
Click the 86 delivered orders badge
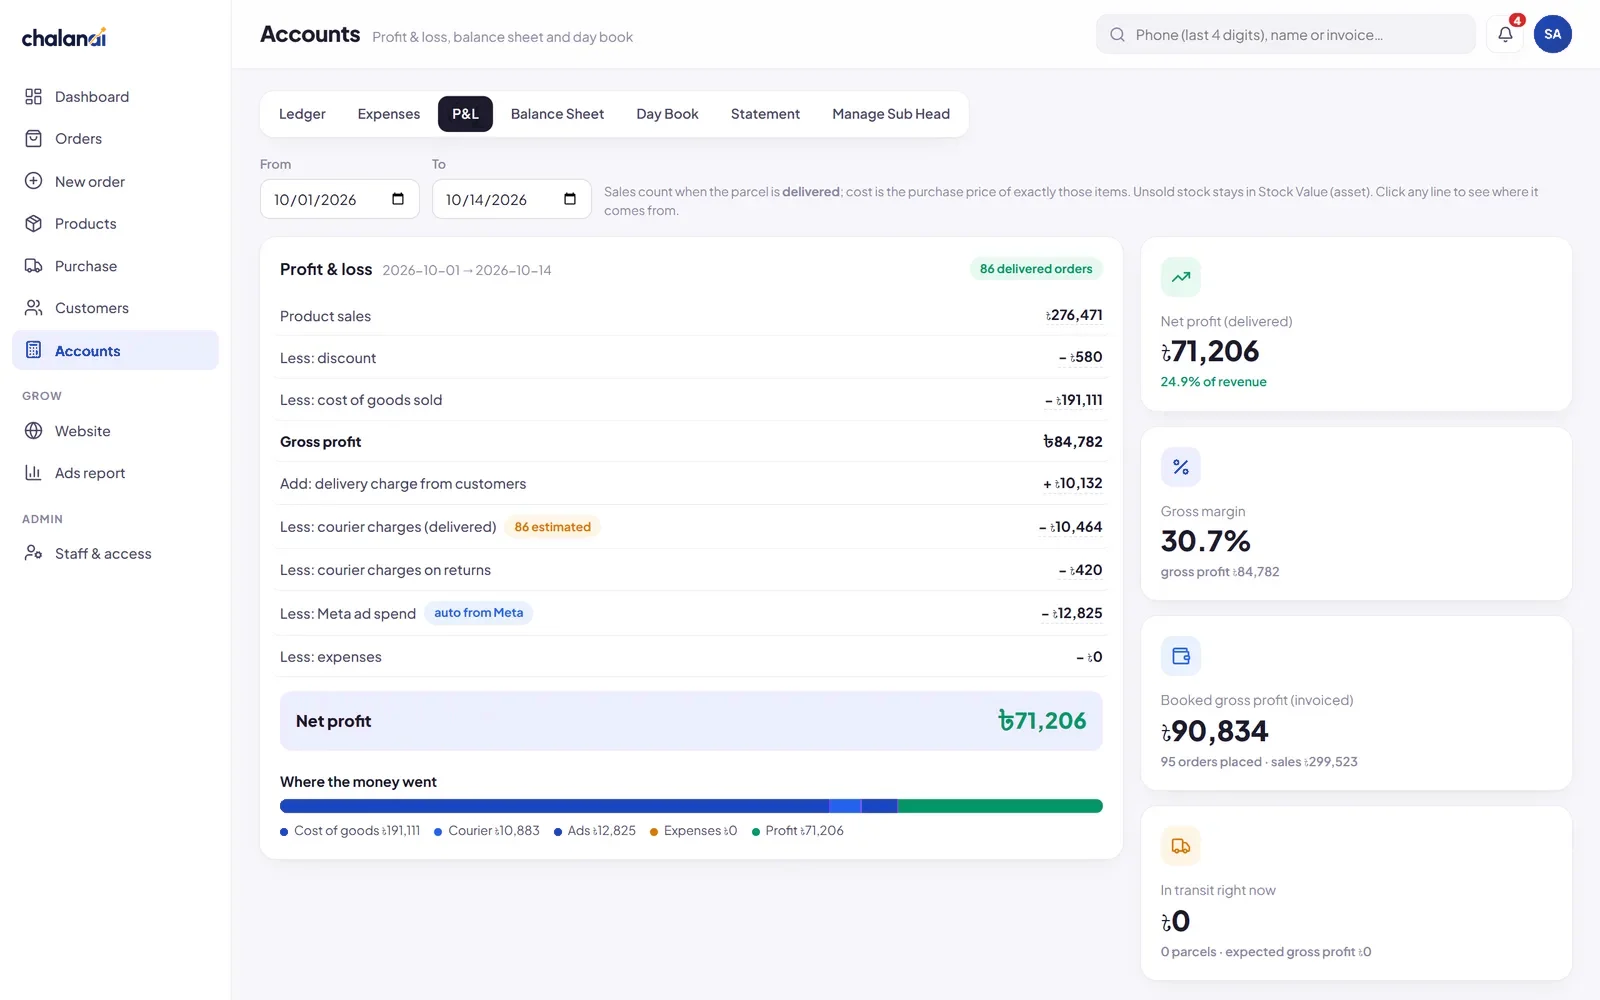point(1036,269)
